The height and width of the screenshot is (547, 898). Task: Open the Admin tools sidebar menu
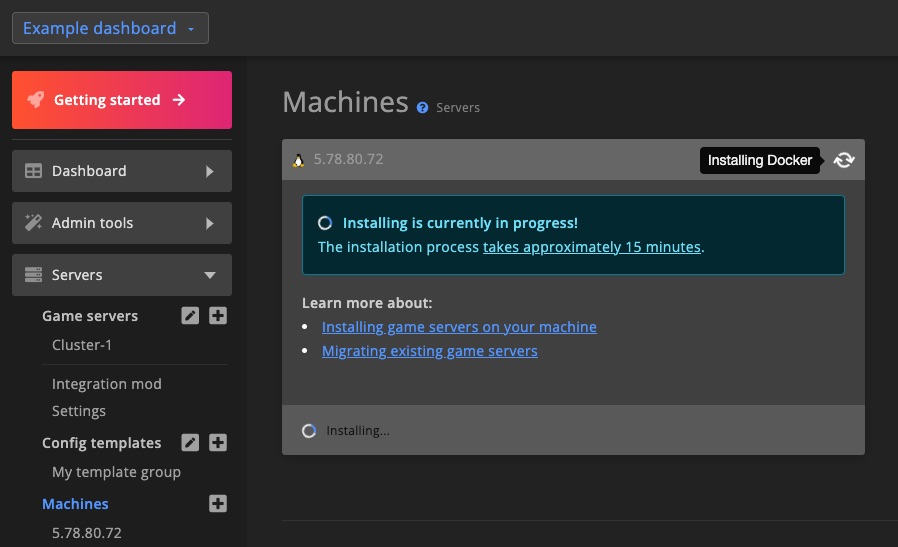(x=122, y=223)
